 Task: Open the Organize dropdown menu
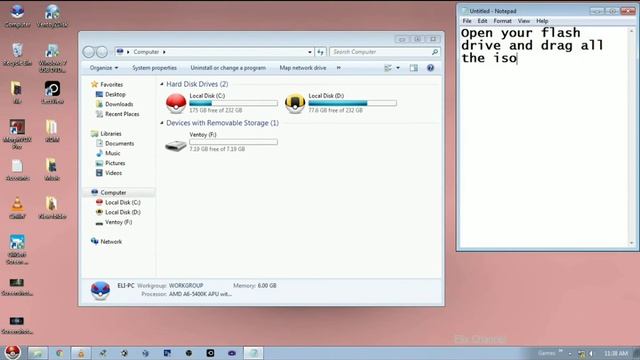pyautogui.click(x=104, y=68)
